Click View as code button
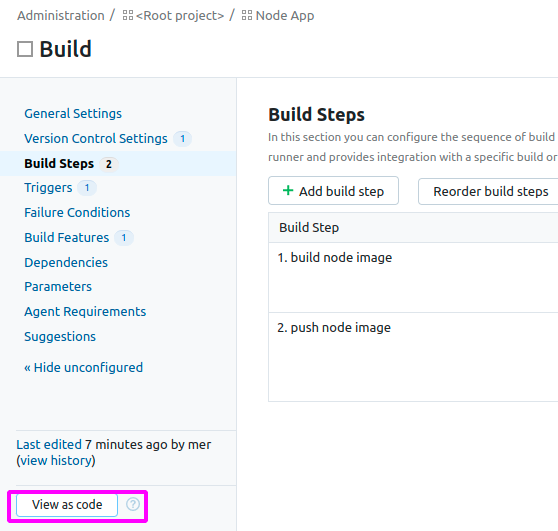 click(x=67, y=505)
